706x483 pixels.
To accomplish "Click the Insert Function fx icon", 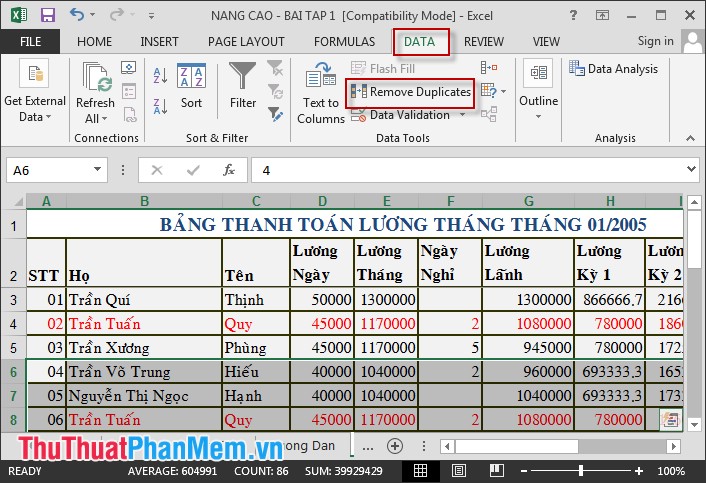I will point(229,170).
